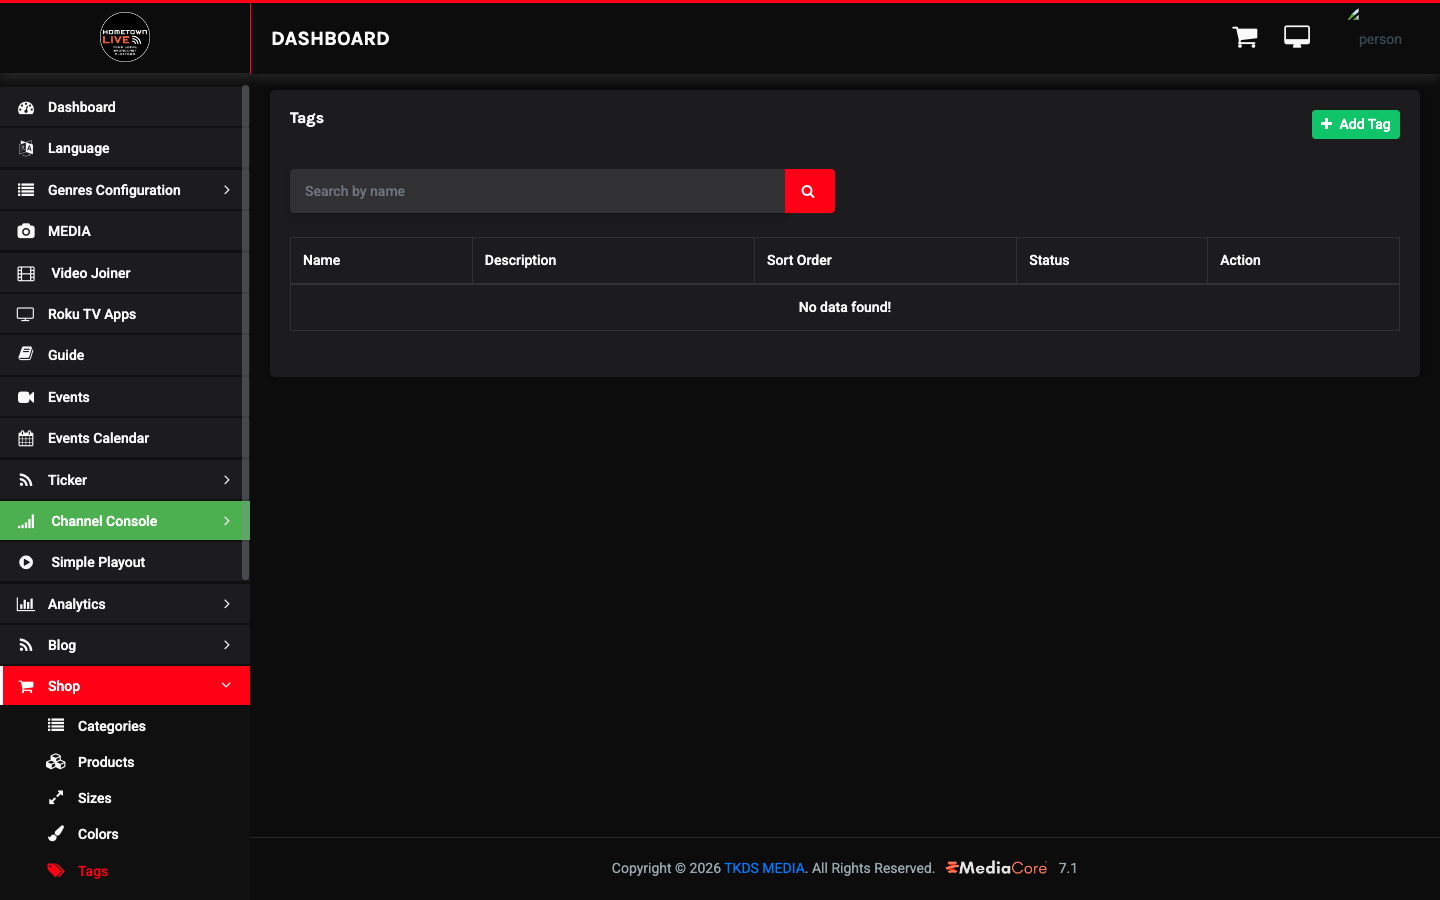Screen dimensions: 1440x900
Task: Expand Channel Console chevron
Action: (227, 521)
